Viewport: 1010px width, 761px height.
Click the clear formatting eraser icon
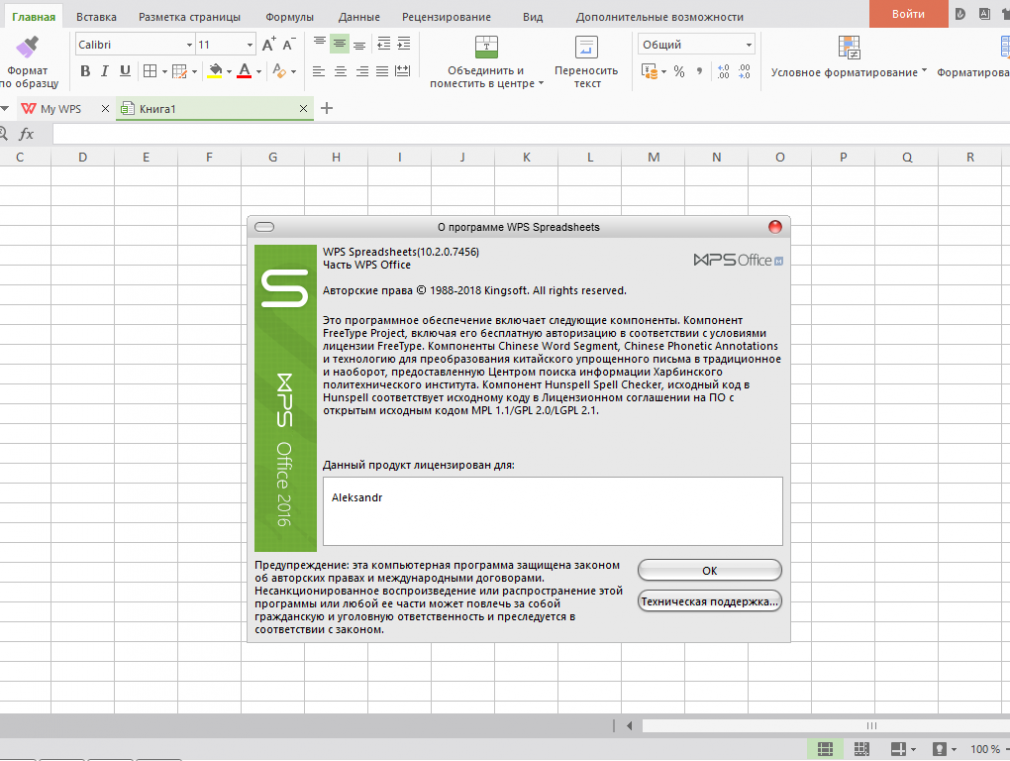click(x=279, y=72)
